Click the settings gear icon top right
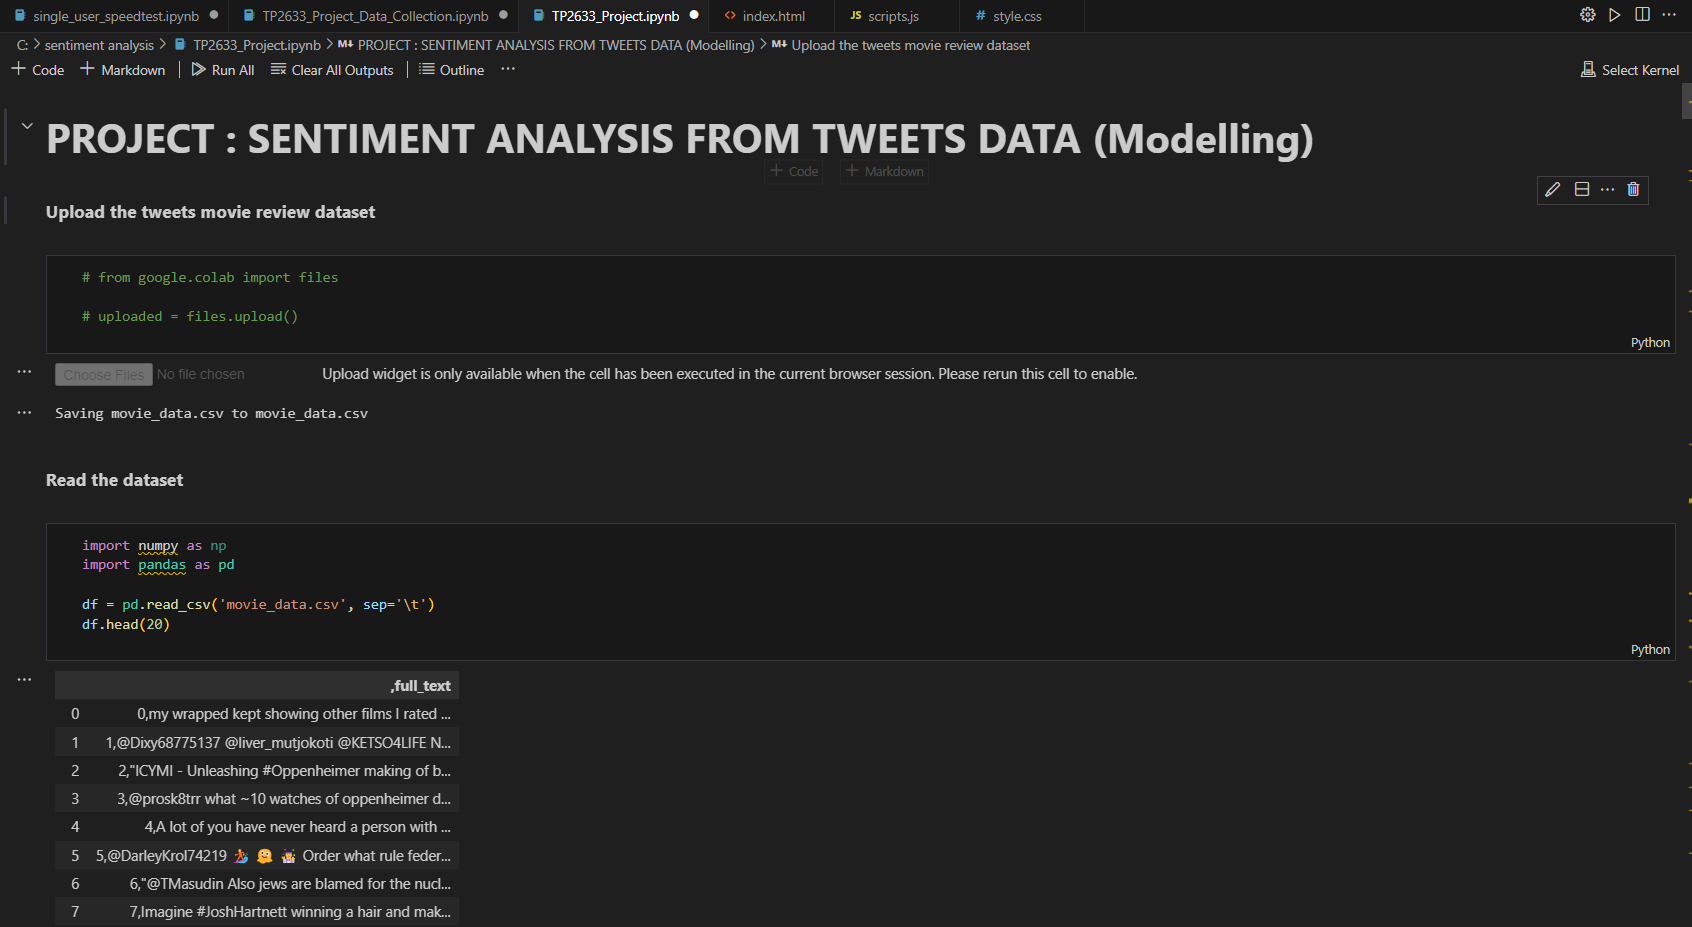The image size is (1692, 927). tap(1587, 14)
